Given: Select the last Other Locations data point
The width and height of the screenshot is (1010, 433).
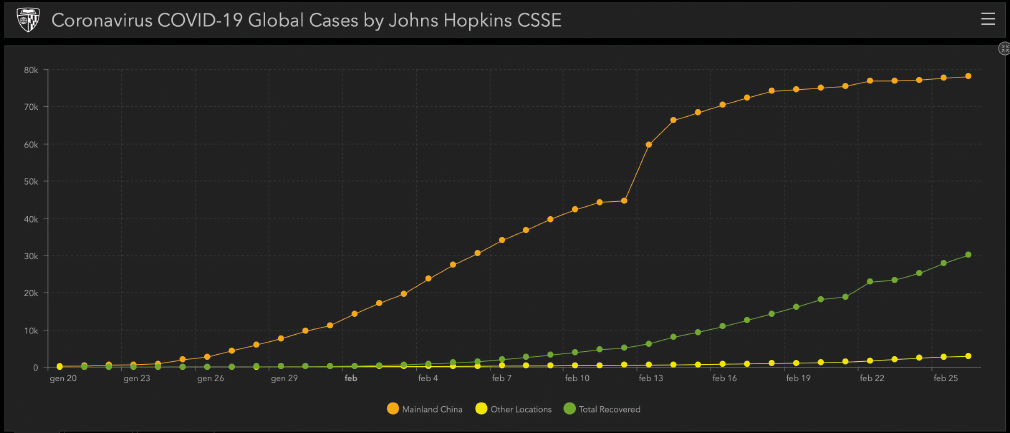Looking at the screenshot, I should [968, 356].
